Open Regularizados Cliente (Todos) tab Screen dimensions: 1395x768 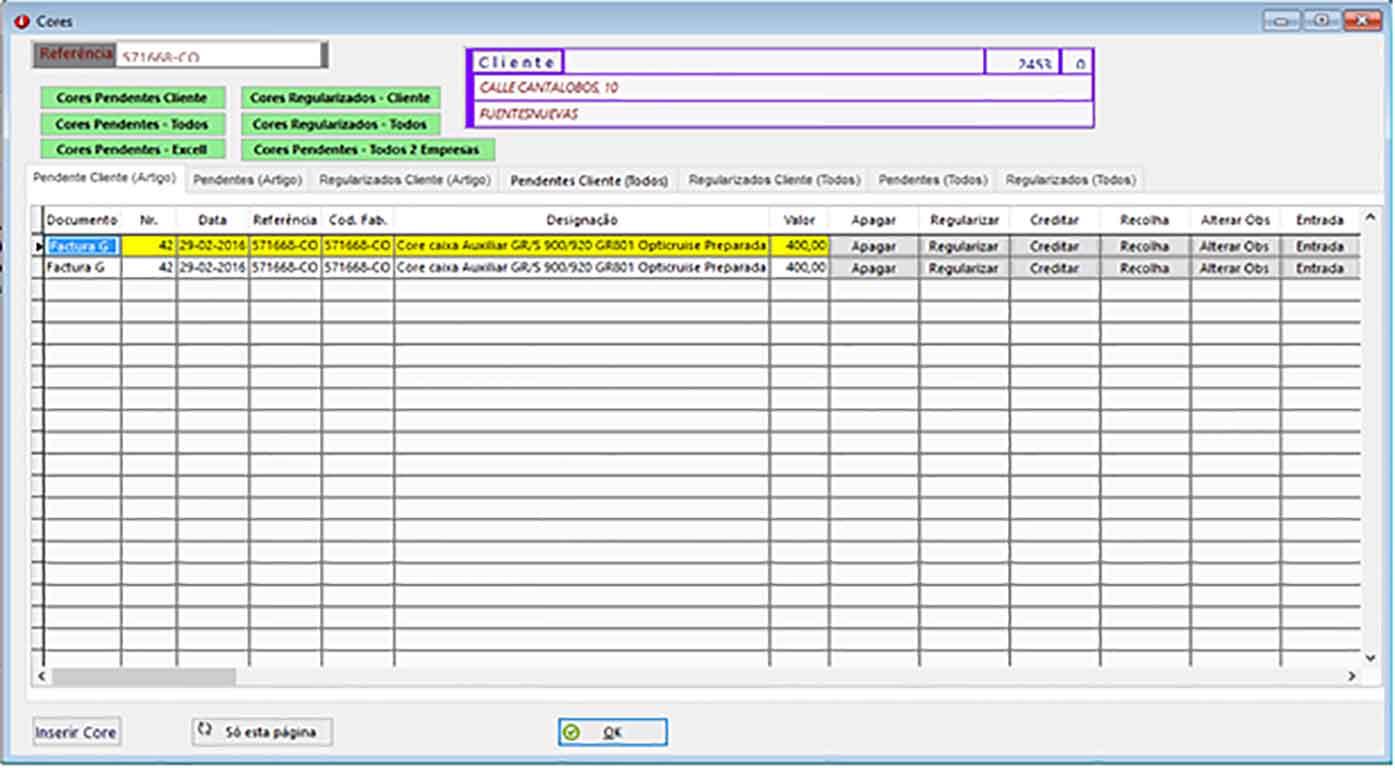point(775,180)
